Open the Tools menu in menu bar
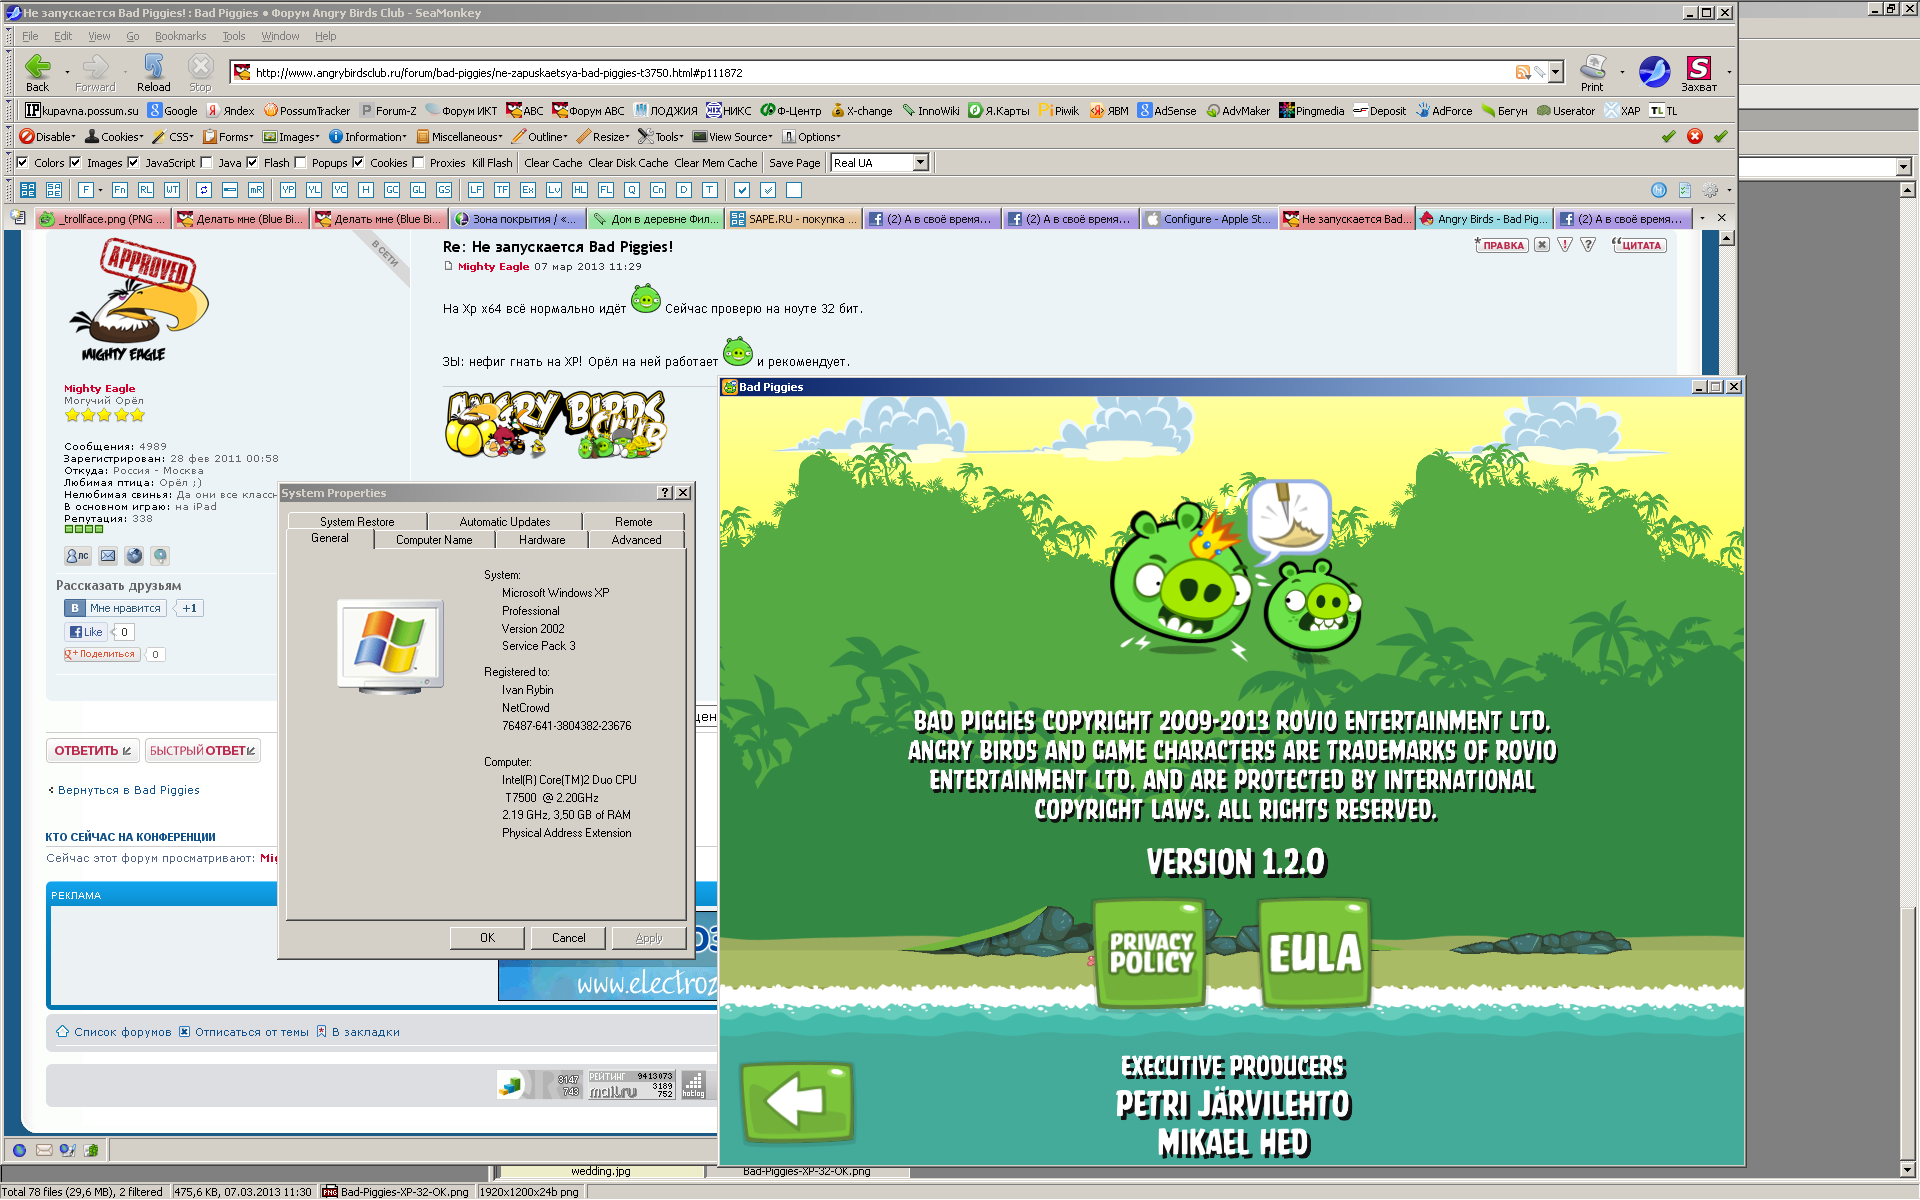The width and height of the screenshot is (1920, 1200). coord(233,36)
